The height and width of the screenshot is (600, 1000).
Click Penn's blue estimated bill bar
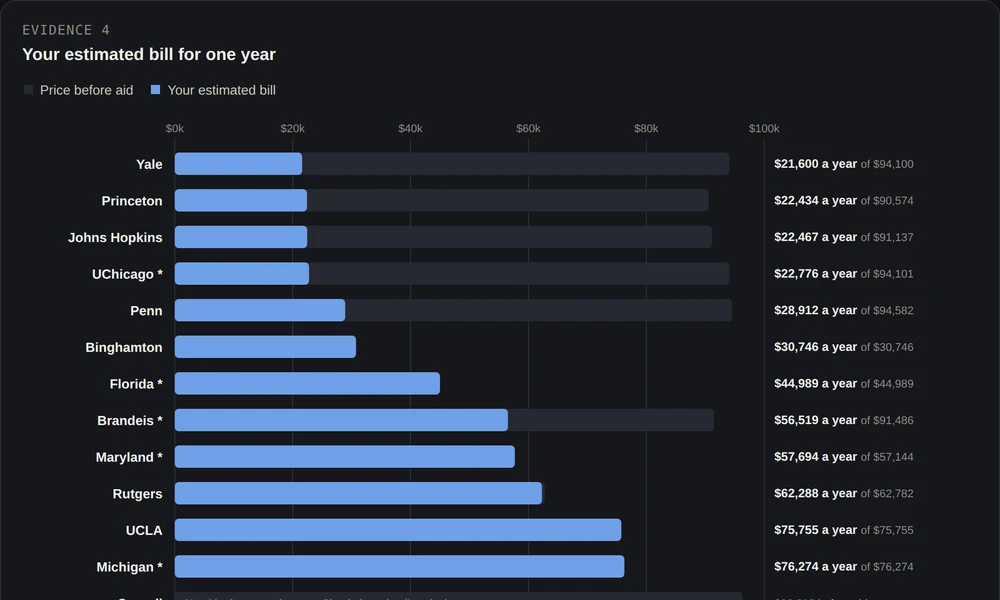(260, 311)
